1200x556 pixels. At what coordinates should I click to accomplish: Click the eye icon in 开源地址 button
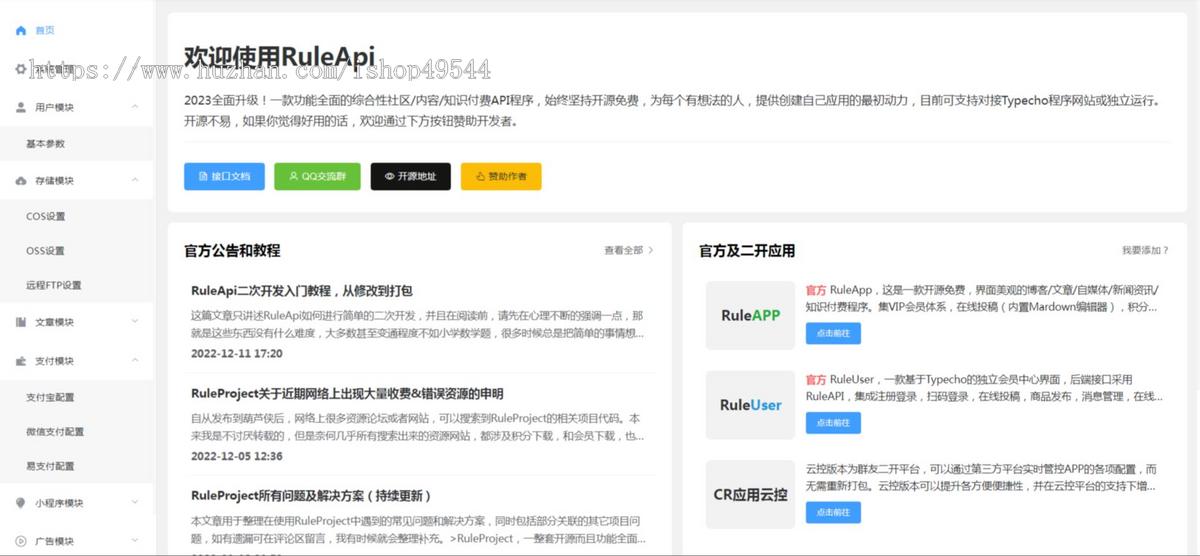click(x=390, y=176)
